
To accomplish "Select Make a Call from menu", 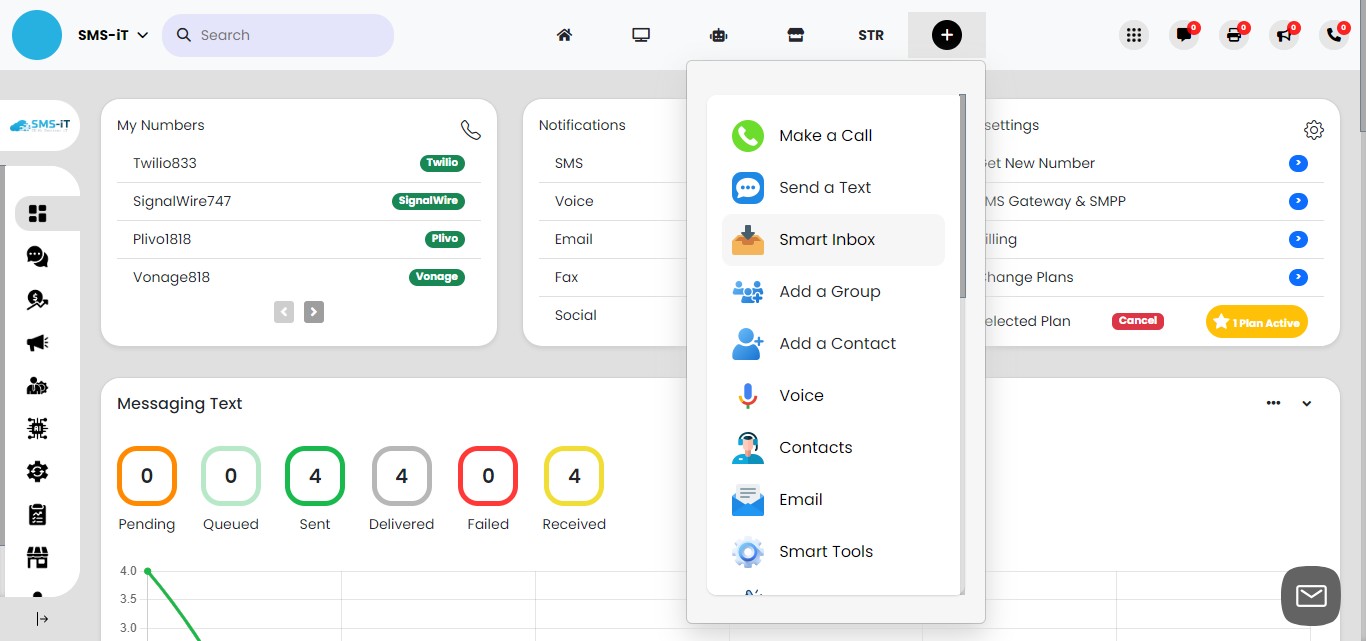I will pyautogui.click(x=833, y=136).
